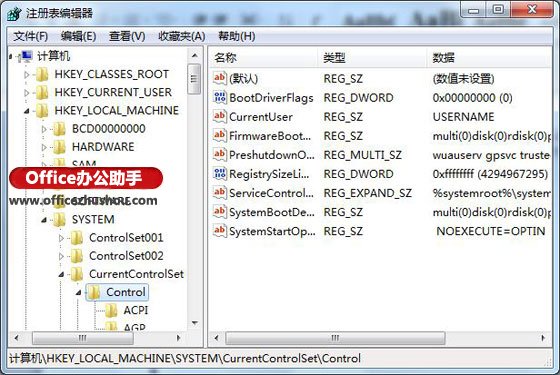The image size is (560, 375).
Task: Click the tree pane scroll up arrow
Action: tap(195, 56)
